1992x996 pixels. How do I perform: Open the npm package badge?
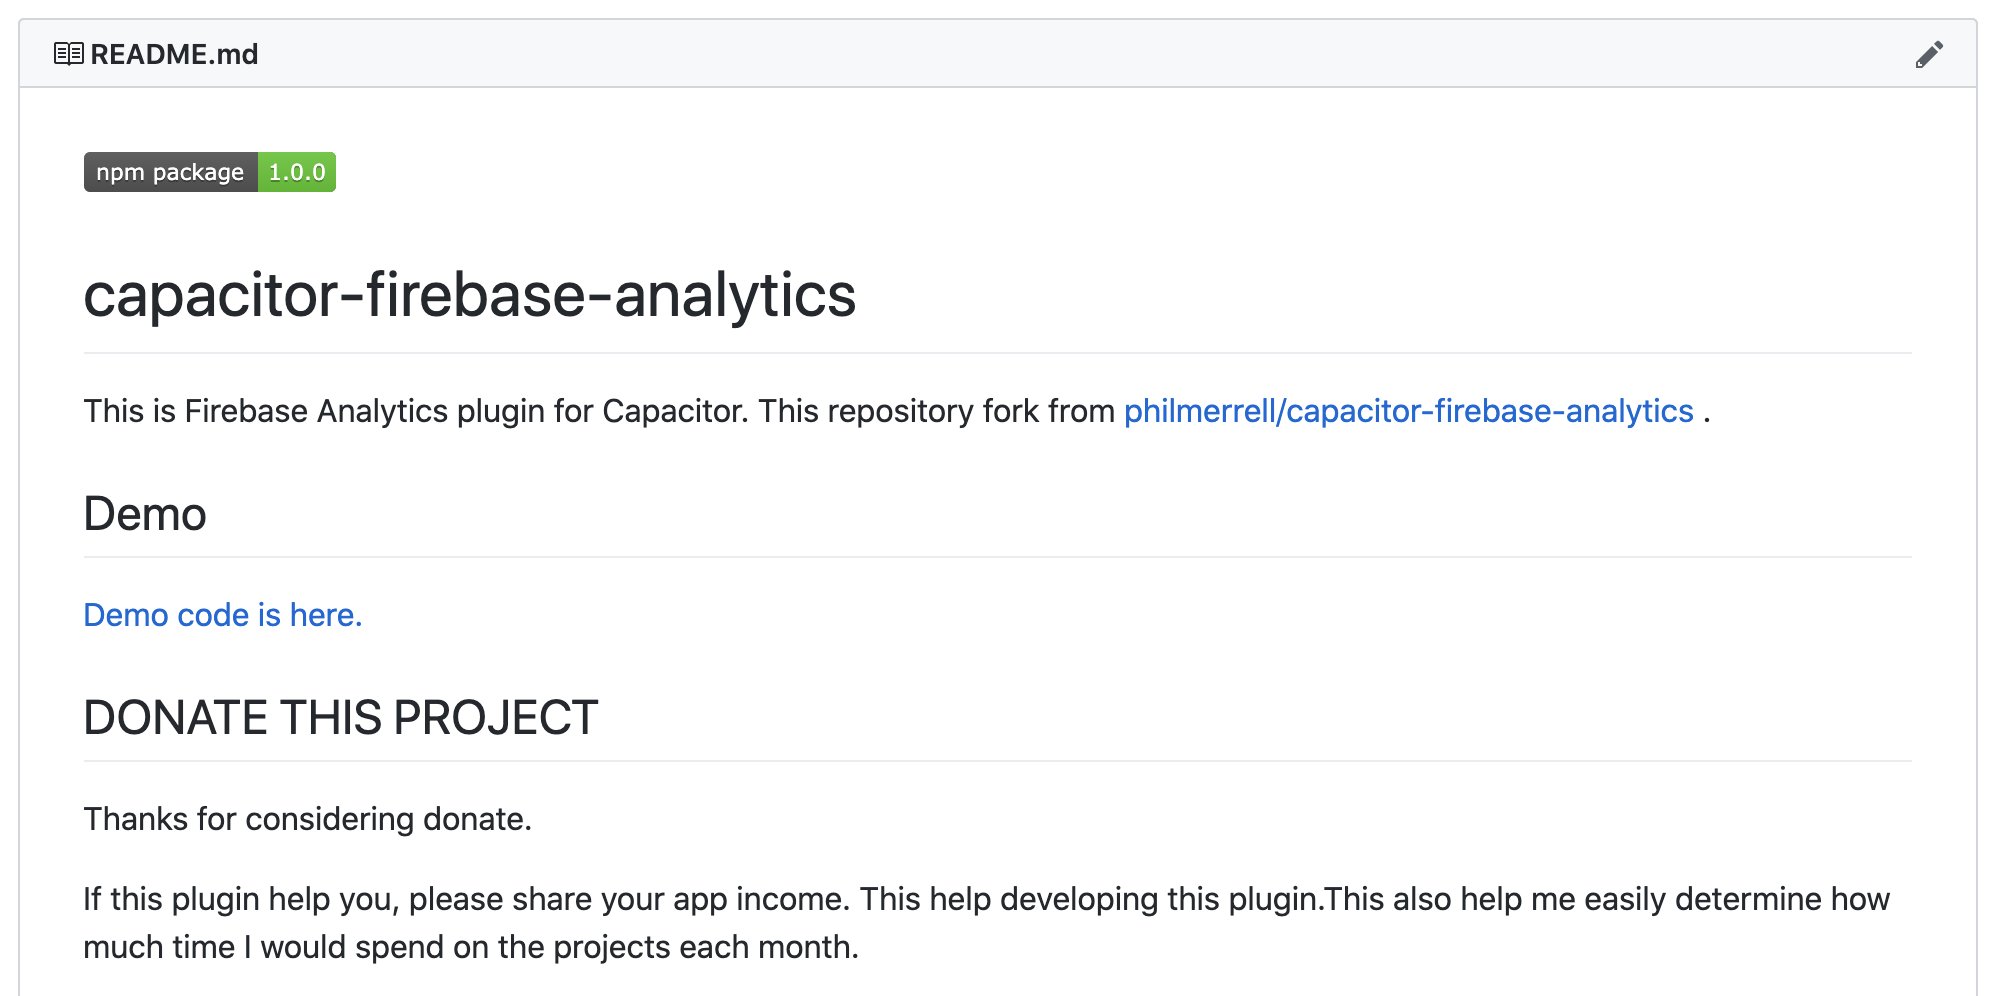210,172
